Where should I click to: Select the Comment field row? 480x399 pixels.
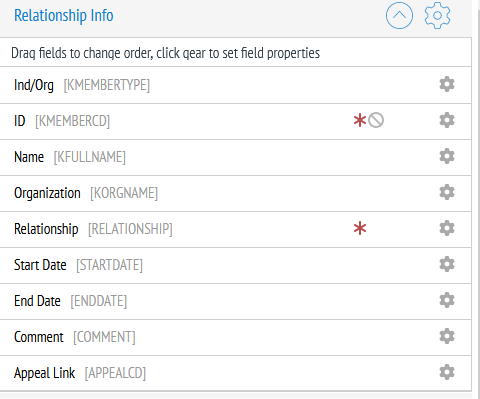coord(236,337)
